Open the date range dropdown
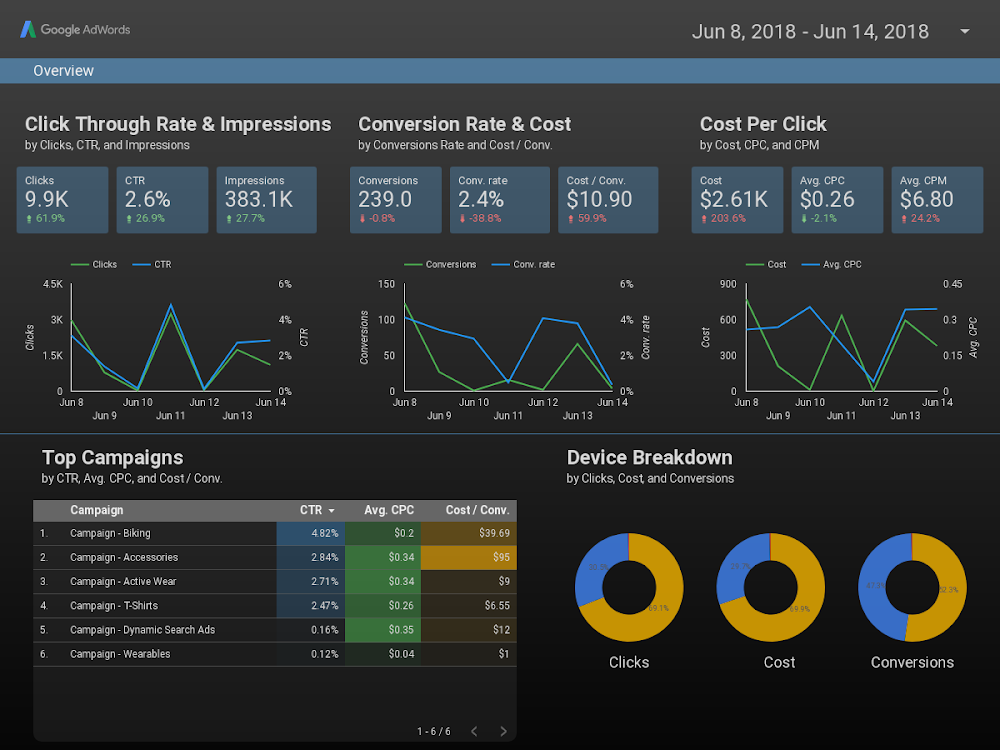The image size is (1000, 750). pos(963,31)
